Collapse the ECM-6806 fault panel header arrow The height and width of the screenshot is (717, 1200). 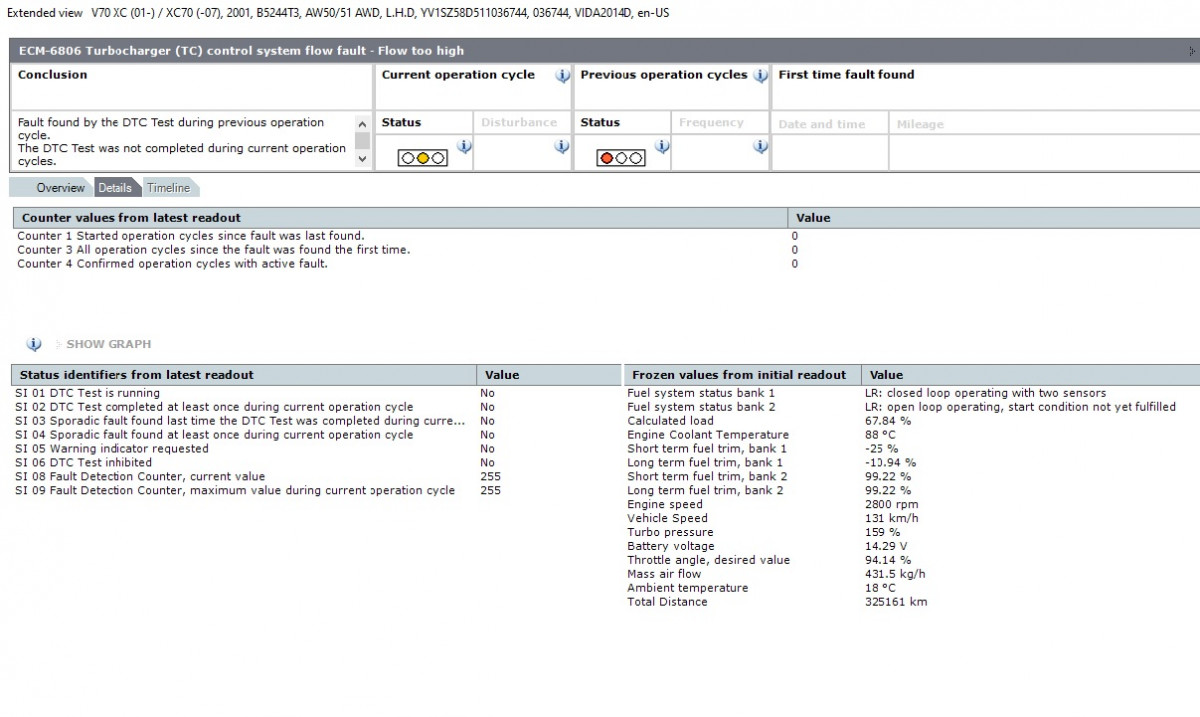tap(1193, 51)
